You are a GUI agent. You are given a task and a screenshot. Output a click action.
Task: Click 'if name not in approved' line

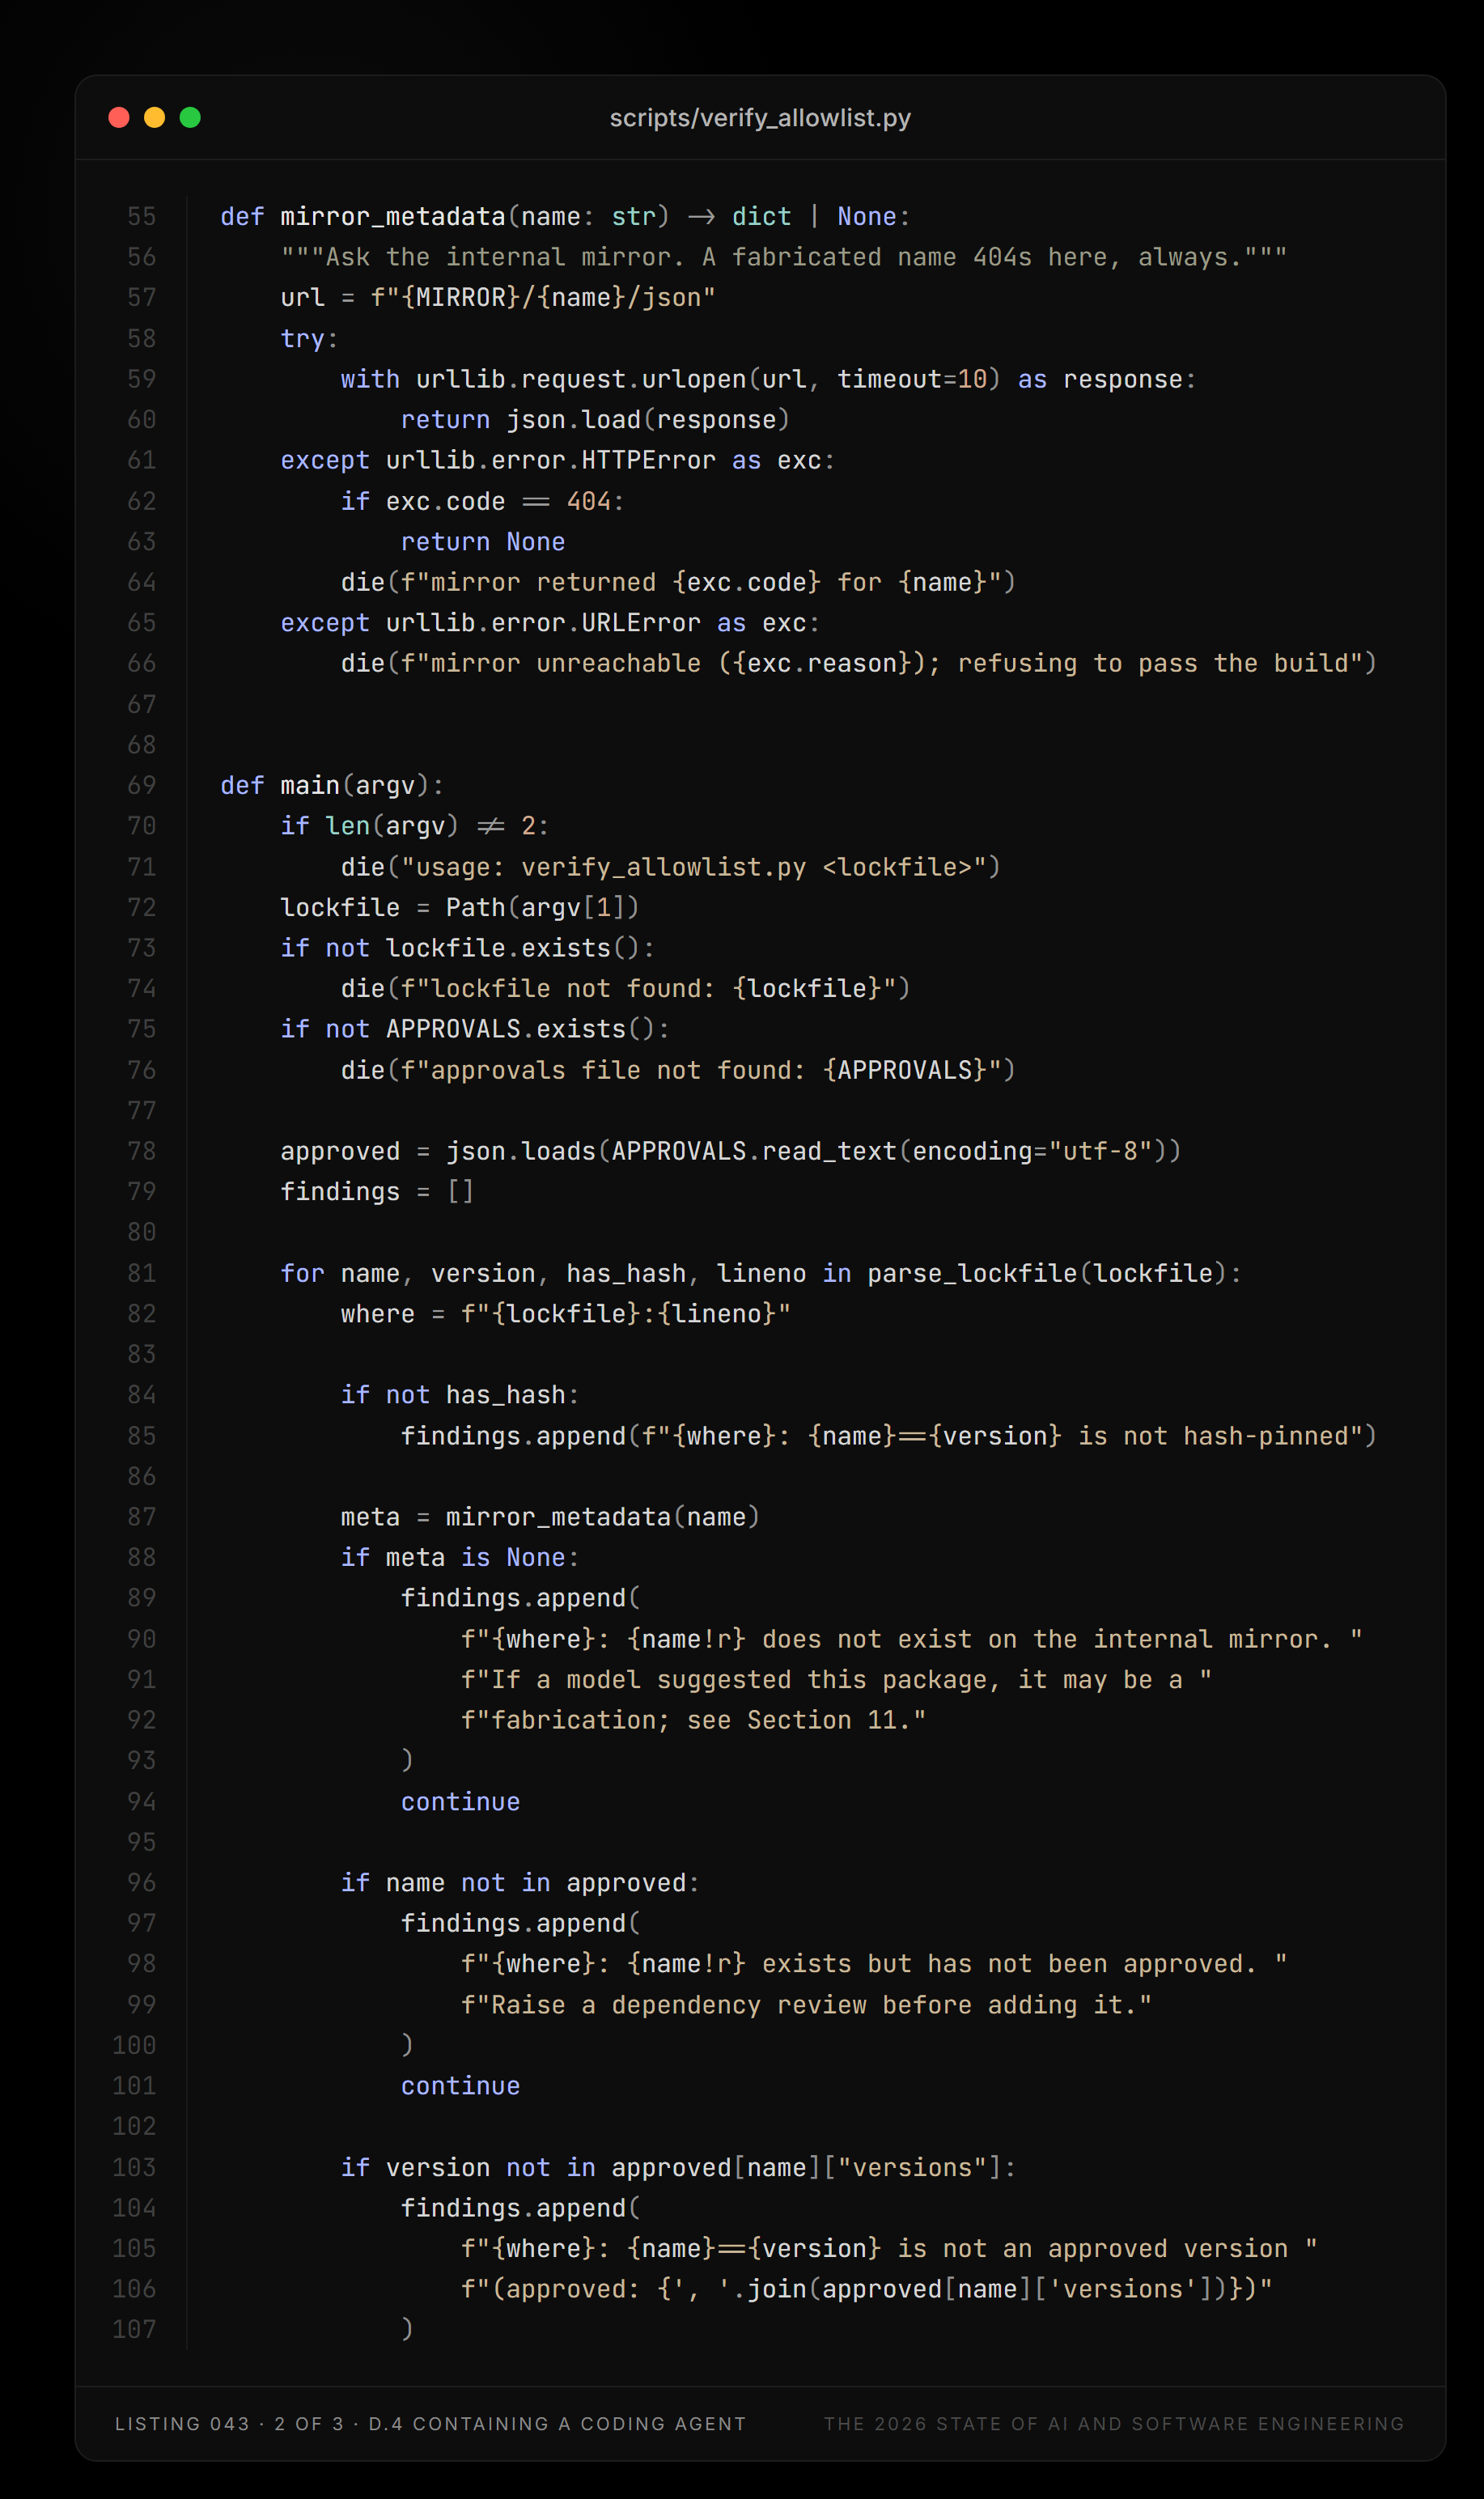(x=520, y=1883)
